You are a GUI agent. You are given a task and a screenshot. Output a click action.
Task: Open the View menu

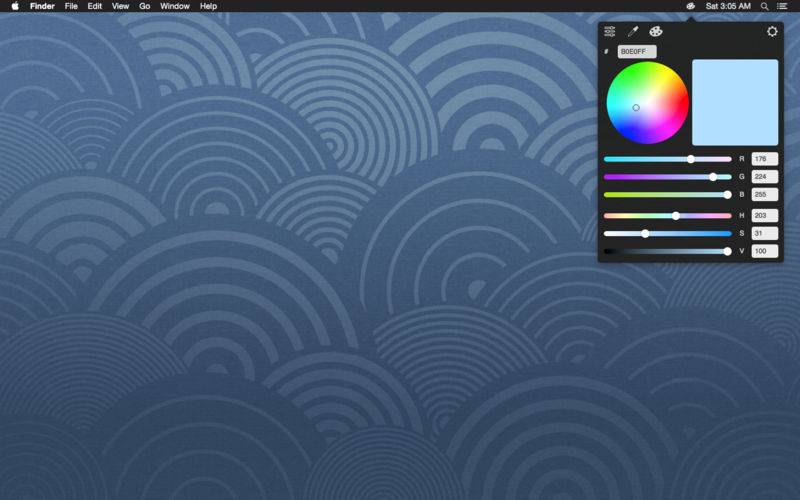coord(120,6)
